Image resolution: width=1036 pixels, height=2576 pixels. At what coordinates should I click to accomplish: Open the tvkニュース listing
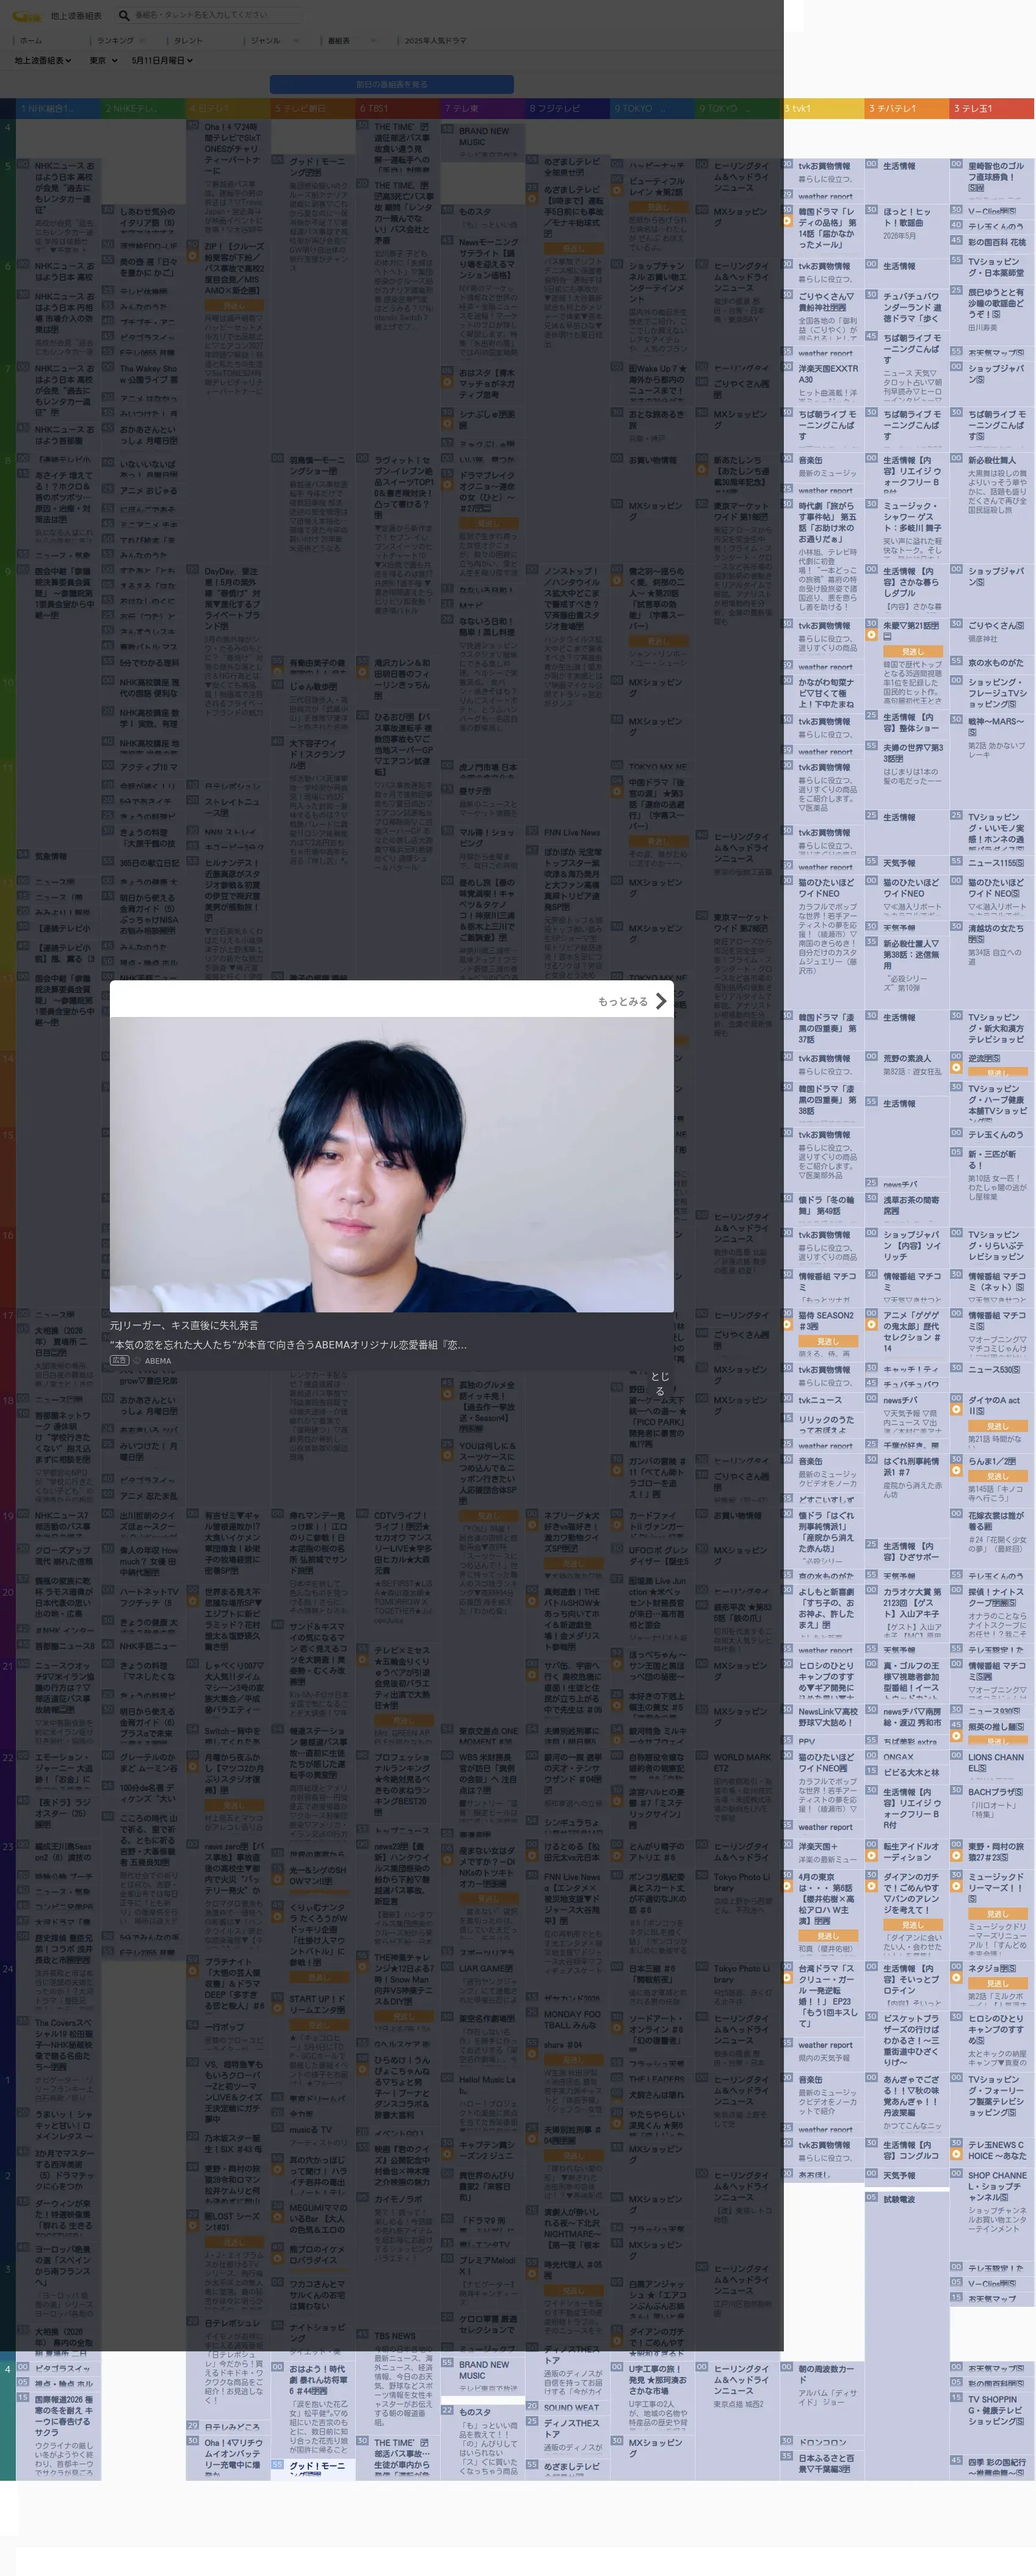point(820,1400)
